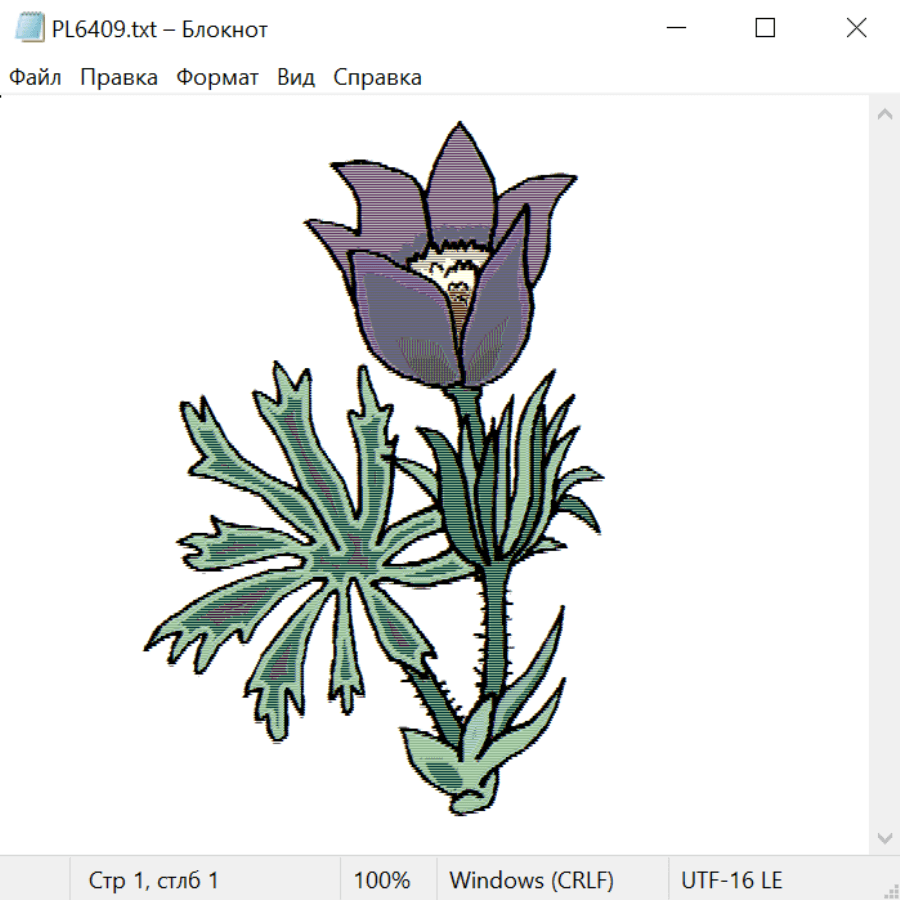Viewport: 900px width, 900px height.
Task: Close the PL6409.txt window
Action: 856,28
